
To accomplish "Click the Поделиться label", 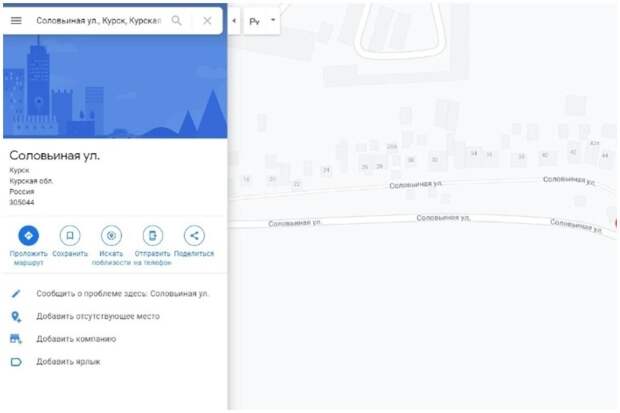I will pos(194,254).
